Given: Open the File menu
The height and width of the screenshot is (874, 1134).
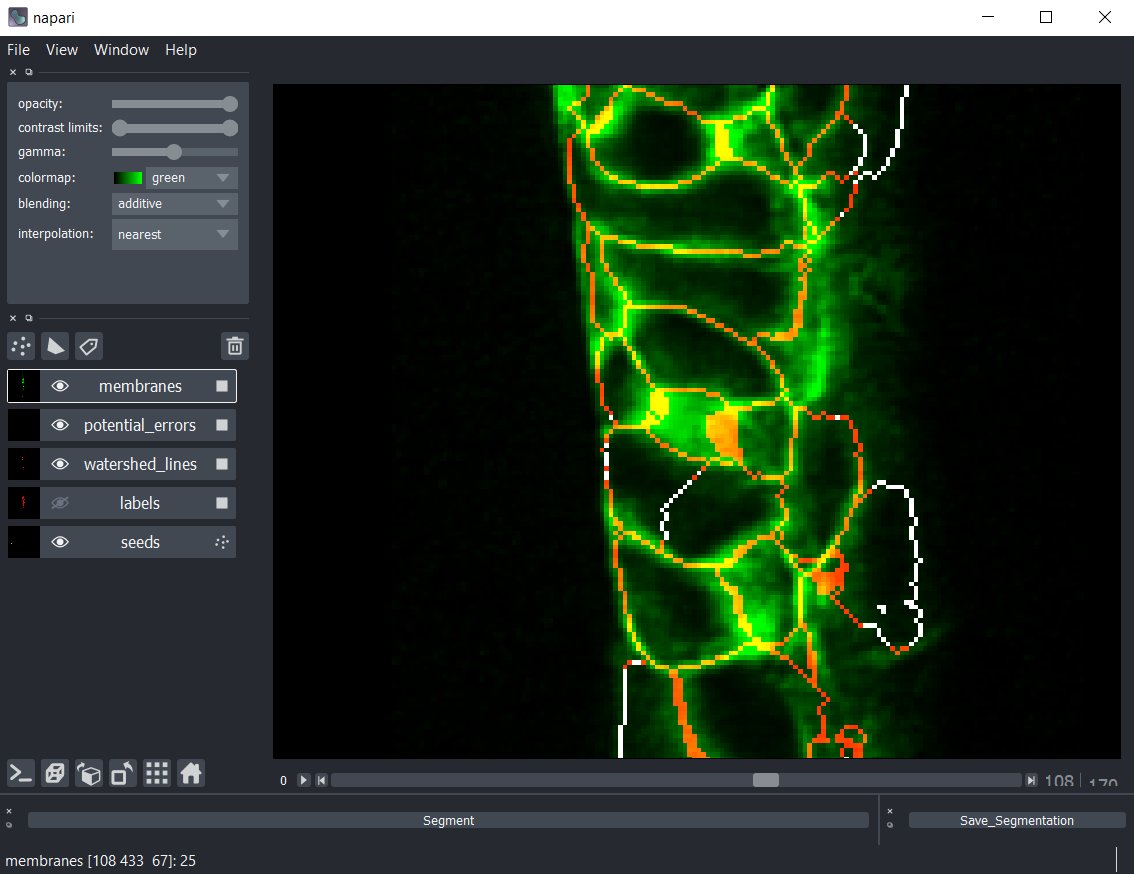Looking at the screenshot, I should pos(18,49).
